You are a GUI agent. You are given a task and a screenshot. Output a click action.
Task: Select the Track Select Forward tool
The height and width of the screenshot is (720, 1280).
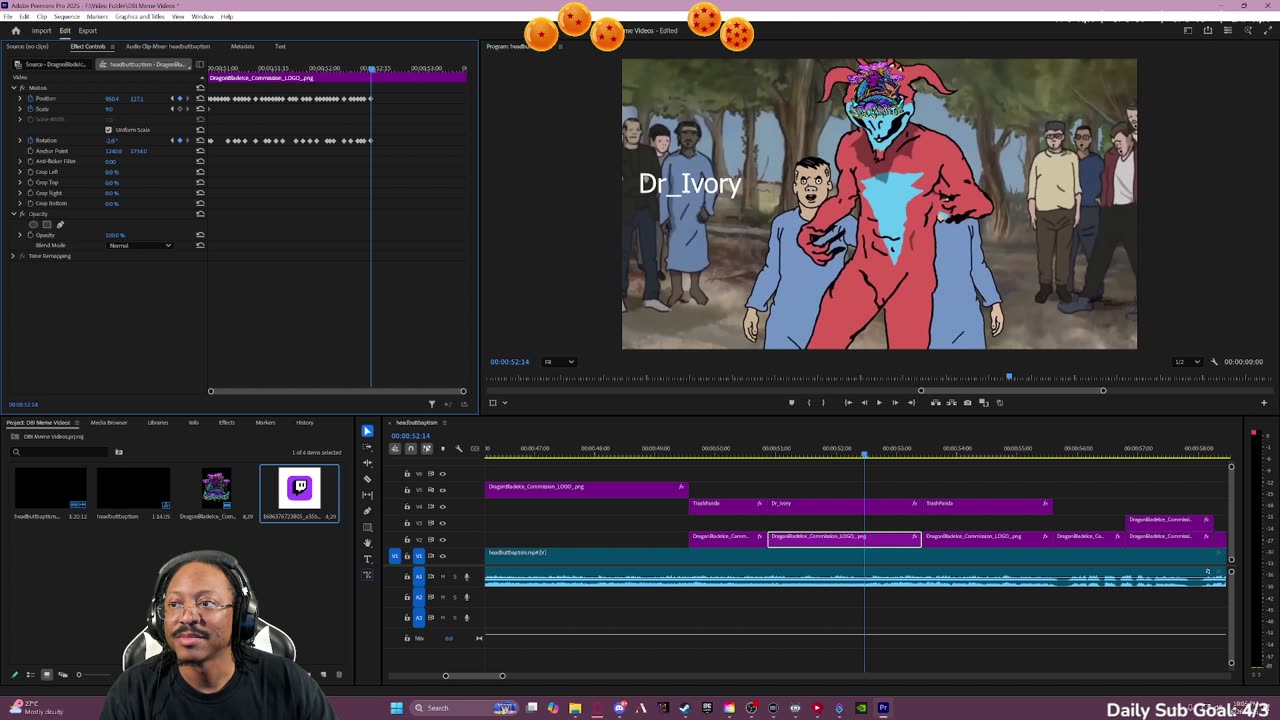(x=367, y=447)
